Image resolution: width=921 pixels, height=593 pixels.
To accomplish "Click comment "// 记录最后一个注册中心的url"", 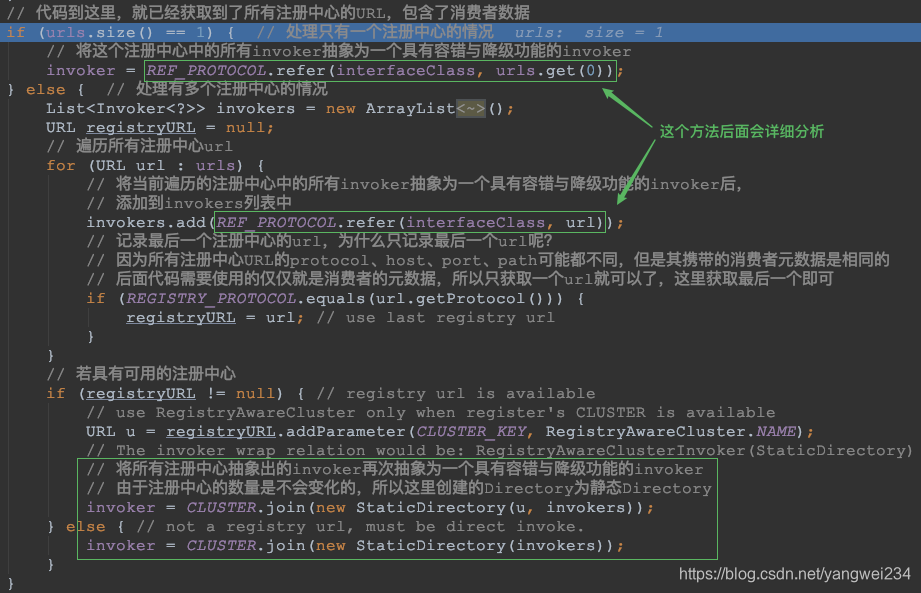I will tap(320, 241).
